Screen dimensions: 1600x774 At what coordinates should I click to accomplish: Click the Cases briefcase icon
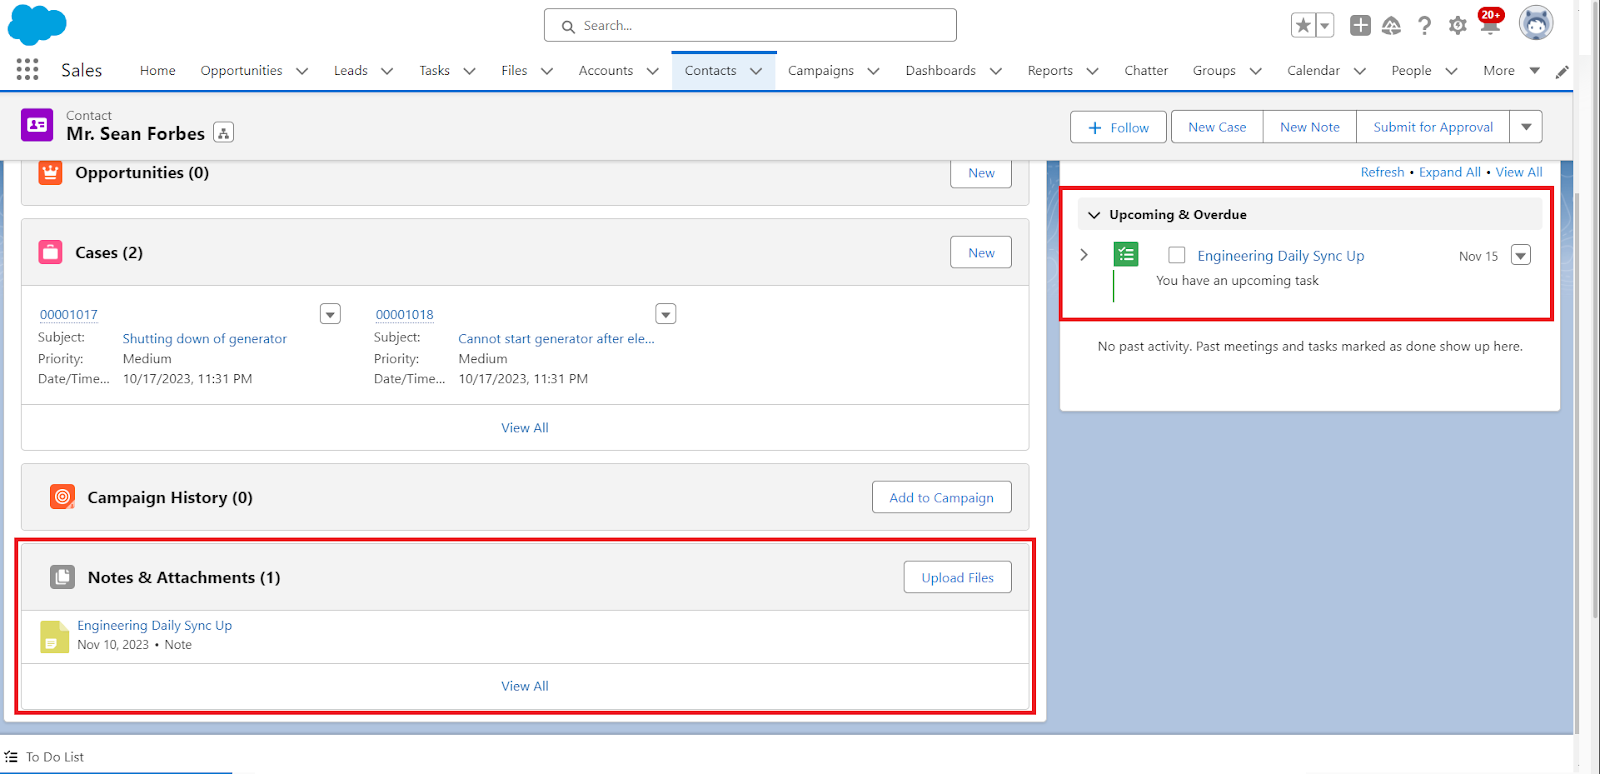(50, 252)
